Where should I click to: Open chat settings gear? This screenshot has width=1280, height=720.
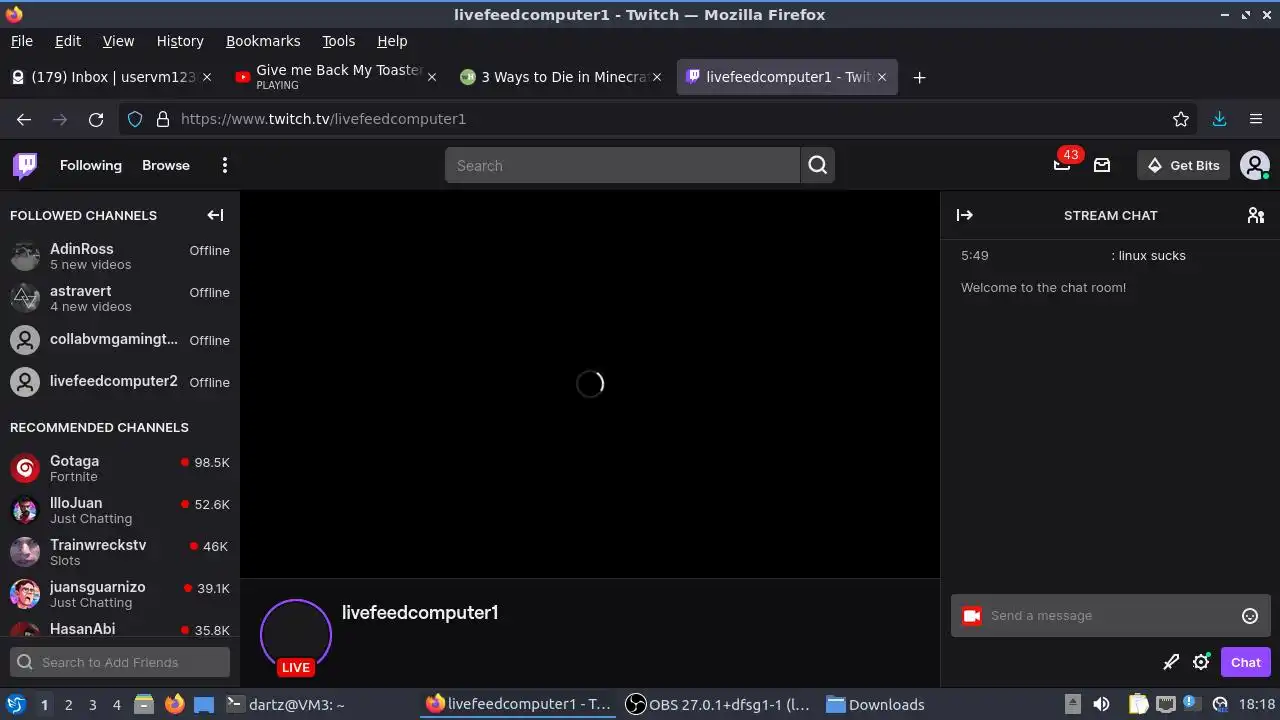[1201, 662]
